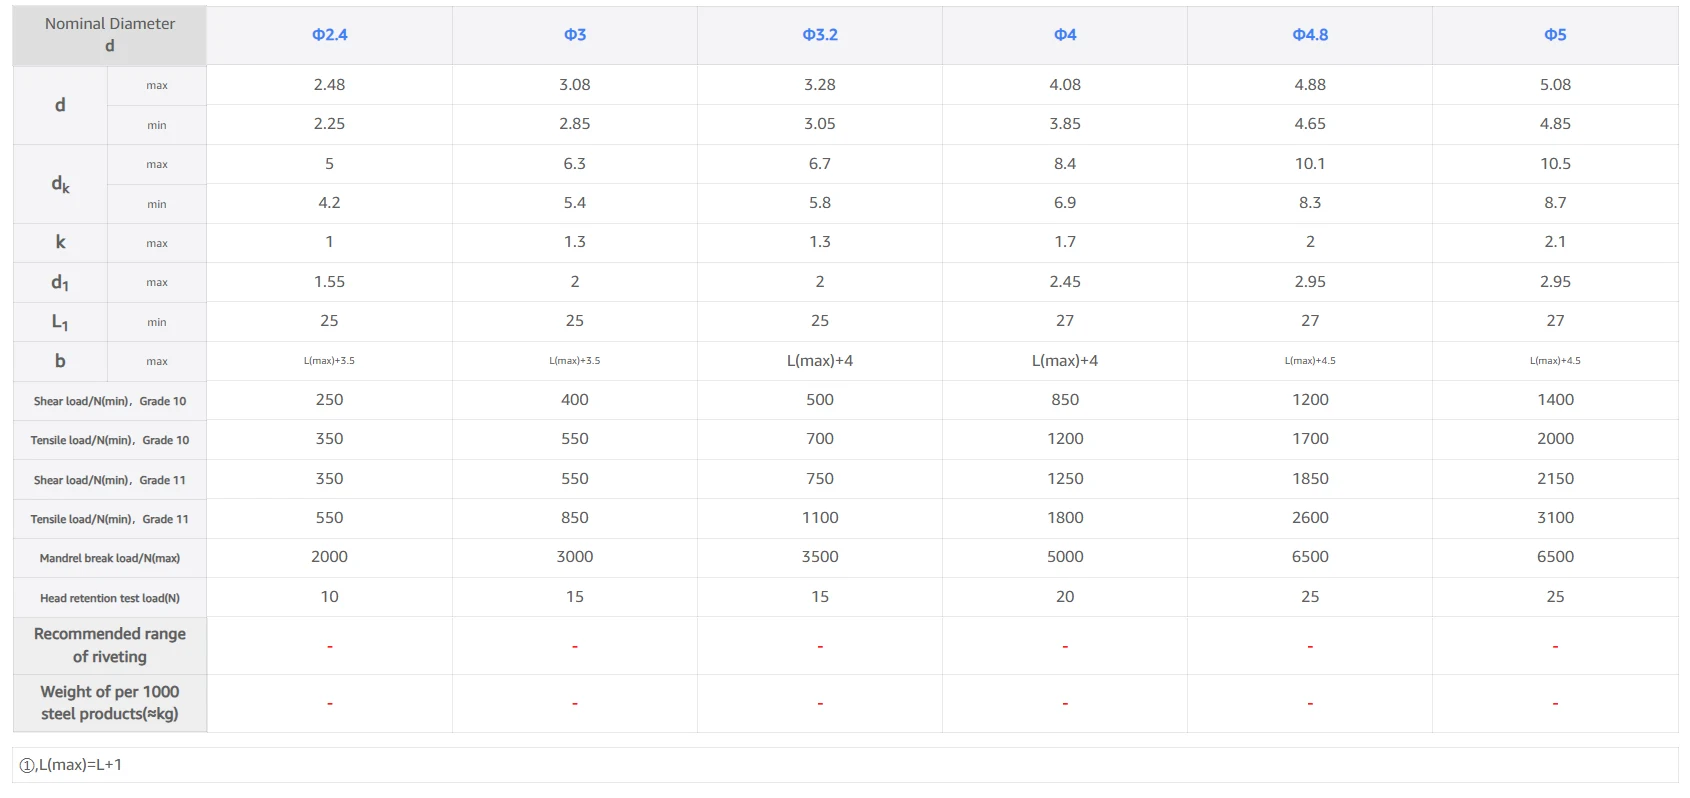Click shear Grade 10 value 1400
This screenshot has width=1690, height=798.
(x=1555, y=400)
